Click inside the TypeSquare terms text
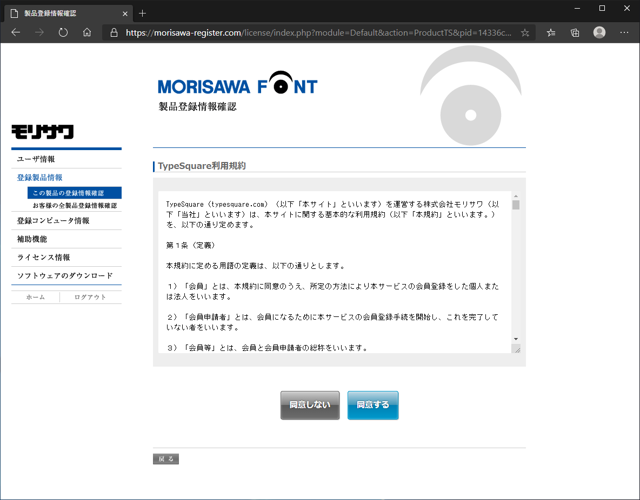The image size is (640, 500). (x=335, y=272)
